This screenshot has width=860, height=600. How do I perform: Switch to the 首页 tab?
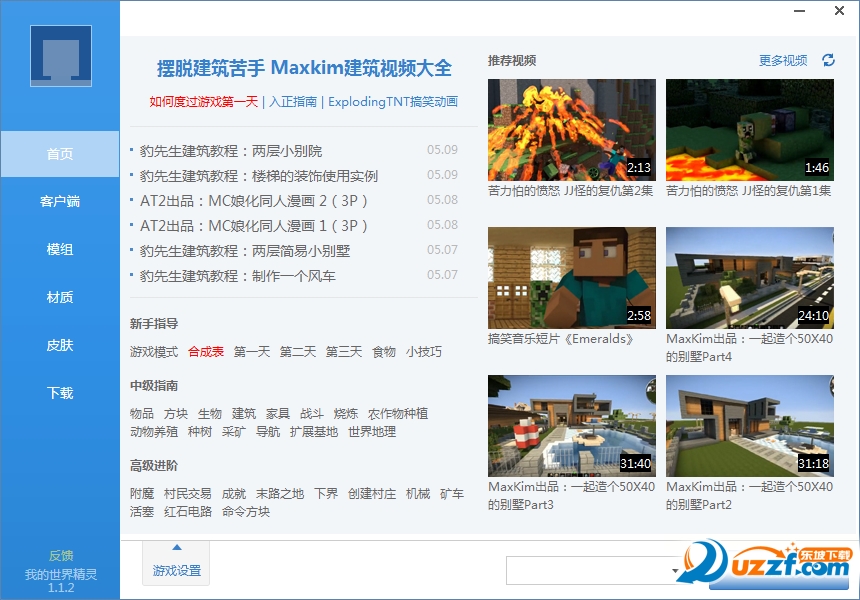60,154
